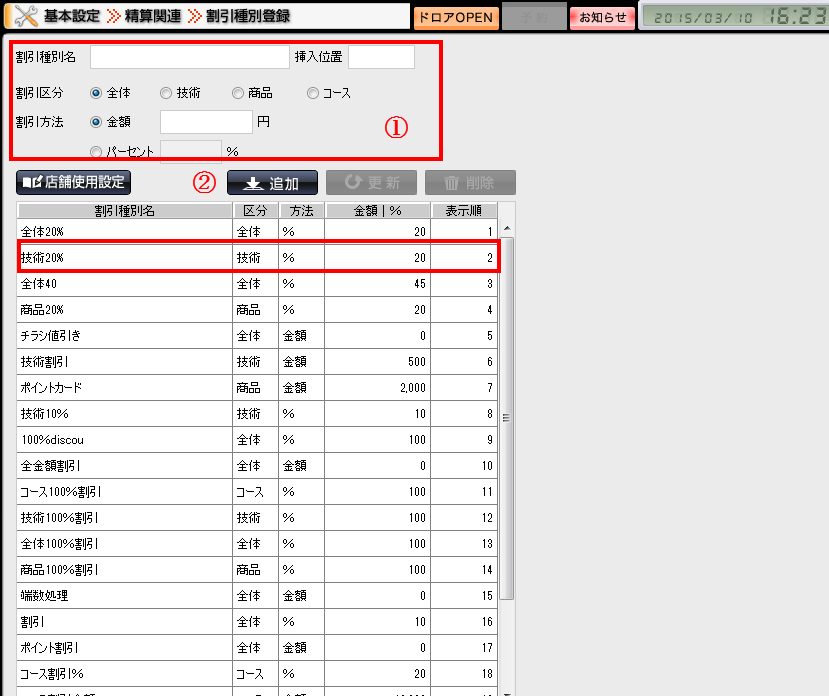
Task: Click the 店舗使用設定 button
Action: click(x=74, y=183)
